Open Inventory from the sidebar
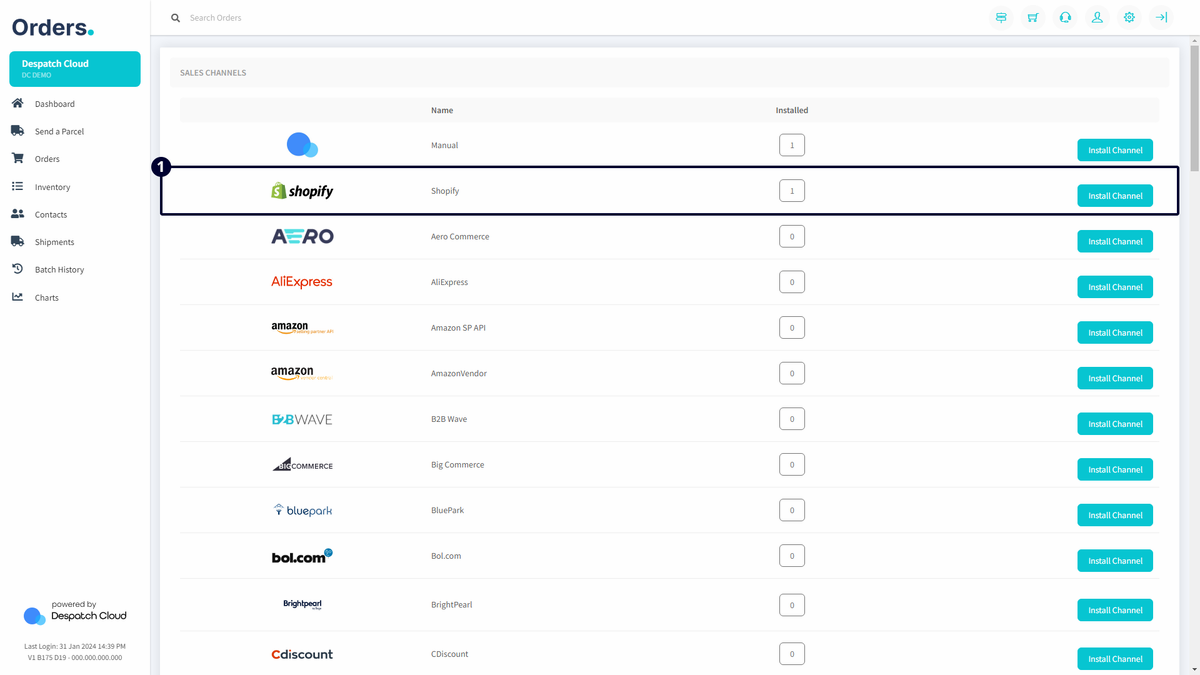 tap(52, 187)
